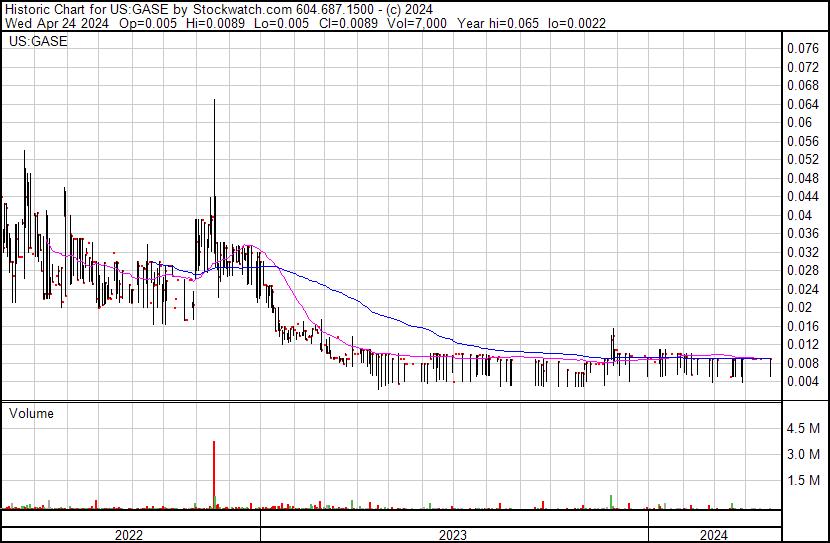Click the 'Year hi=0.065' value
830x543 pixels.
pos(498,23)
